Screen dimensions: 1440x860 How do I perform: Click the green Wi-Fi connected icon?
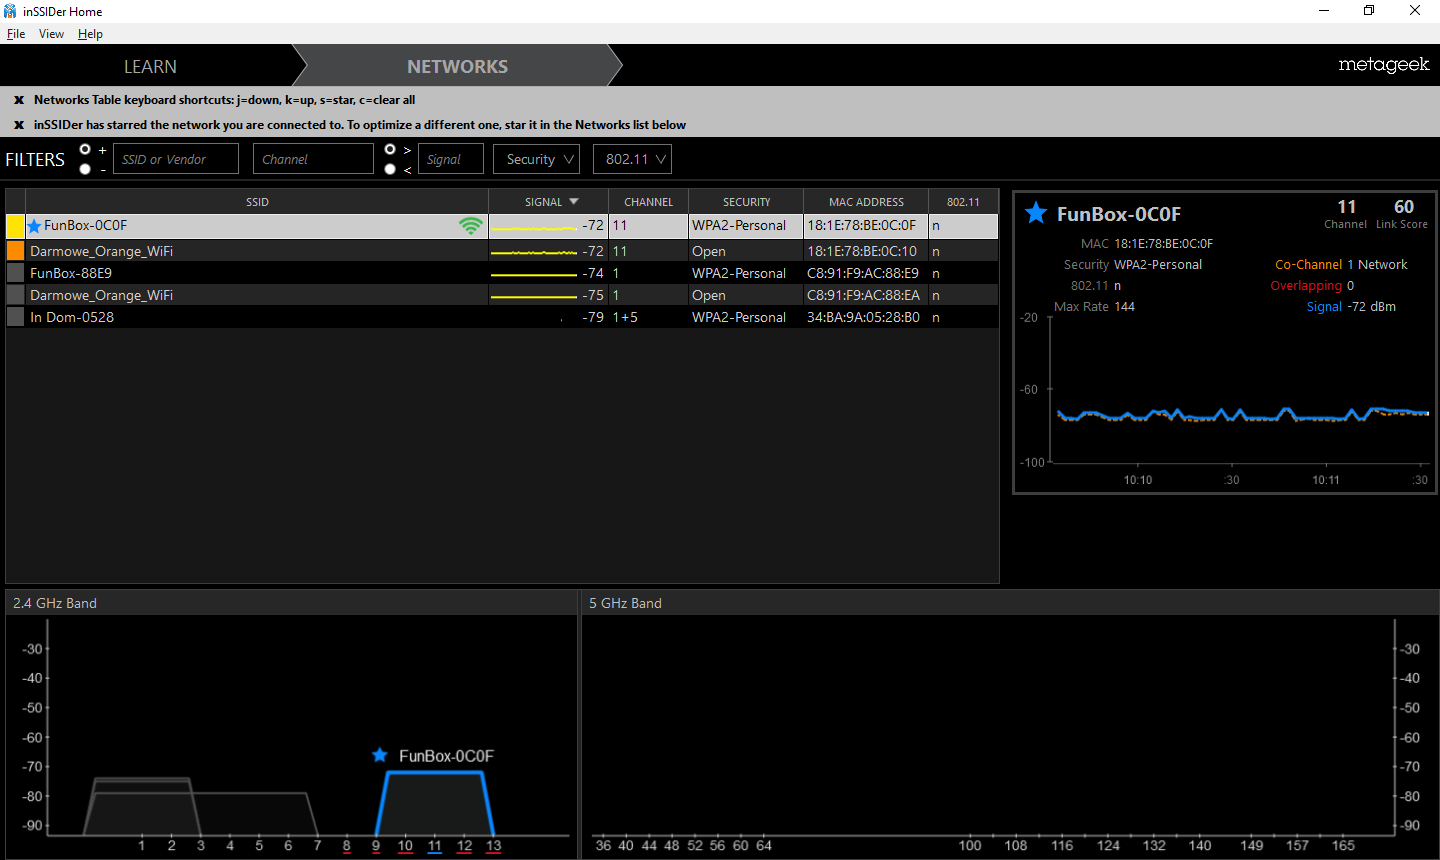pos(470,226)
